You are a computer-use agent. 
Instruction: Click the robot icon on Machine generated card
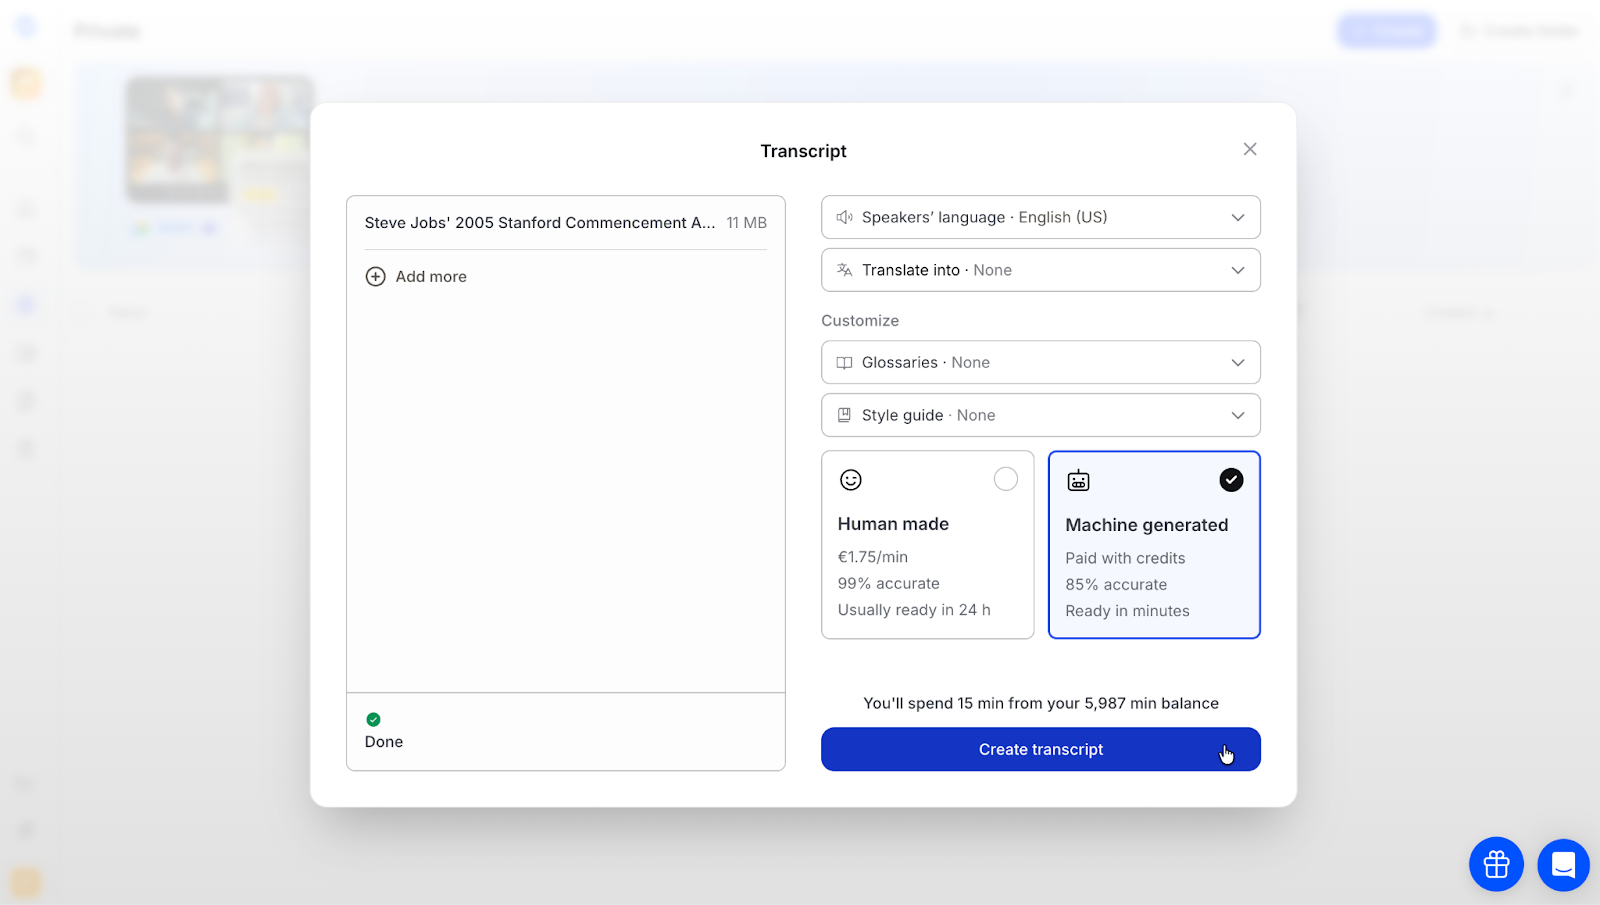pos(1078,480)
